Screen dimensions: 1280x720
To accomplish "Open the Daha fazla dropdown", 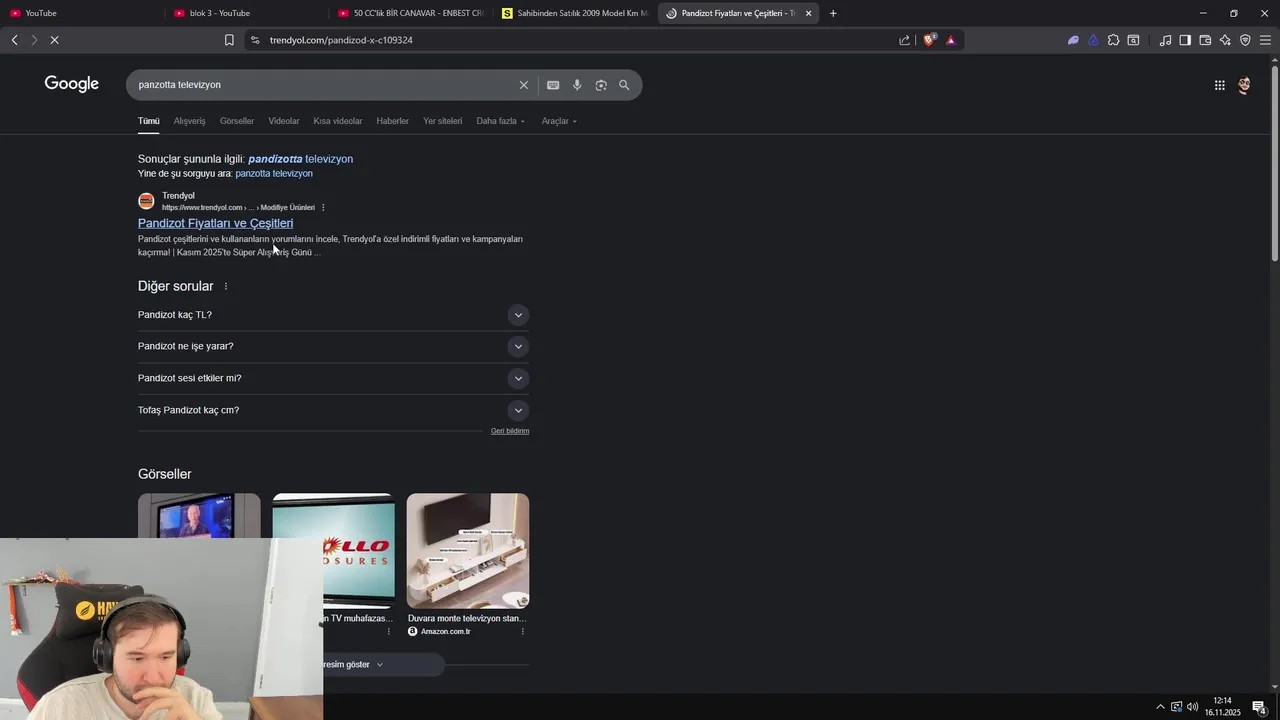I will 500,121.
